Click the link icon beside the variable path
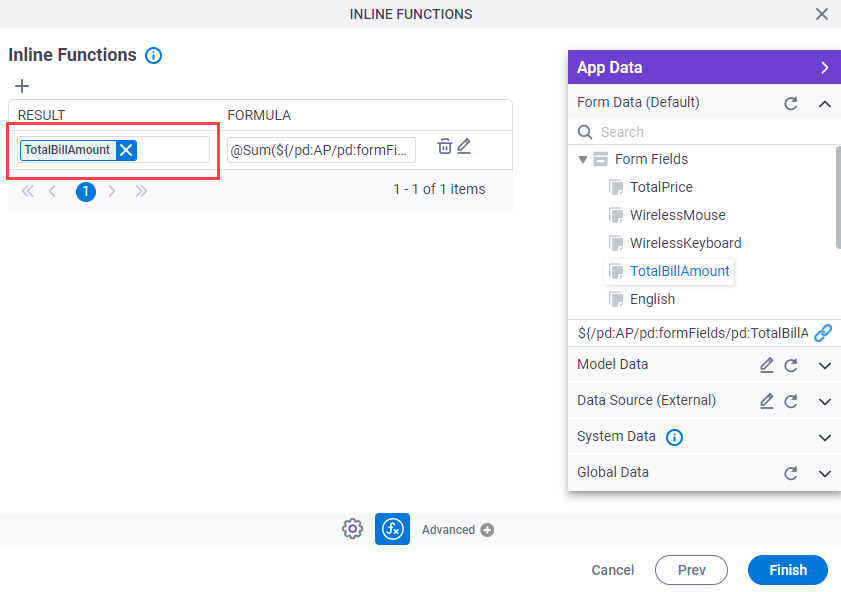This screenshot has height=592, width=841. pos(823,333)
